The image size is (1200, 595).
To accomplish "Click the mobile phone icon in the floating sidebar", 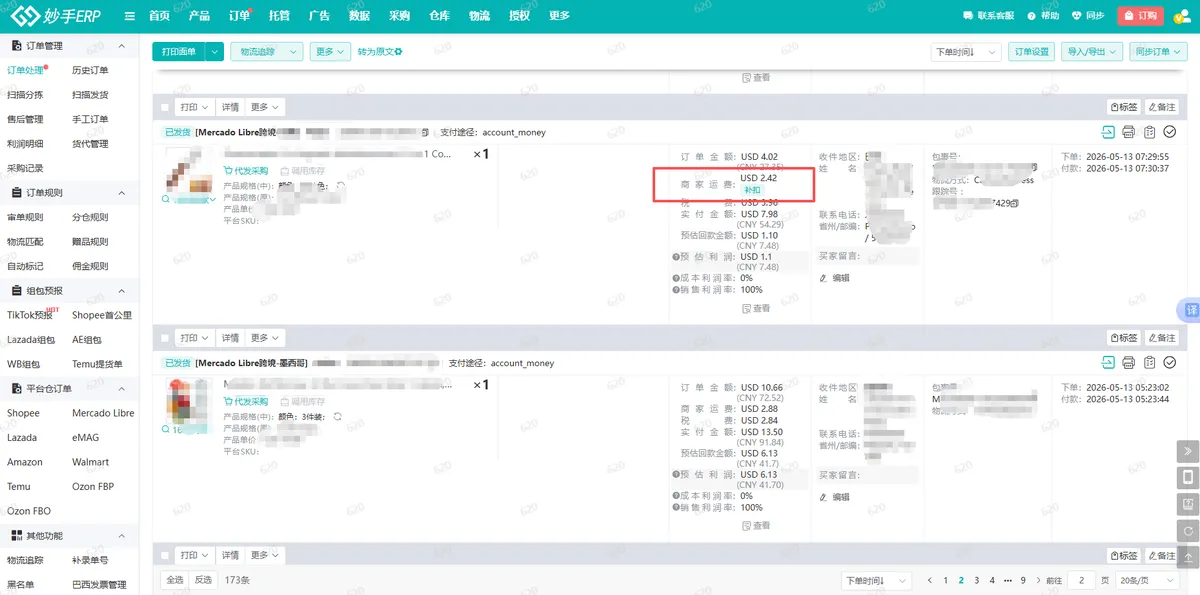I will pyautogui.click(x=1188, y=477).
